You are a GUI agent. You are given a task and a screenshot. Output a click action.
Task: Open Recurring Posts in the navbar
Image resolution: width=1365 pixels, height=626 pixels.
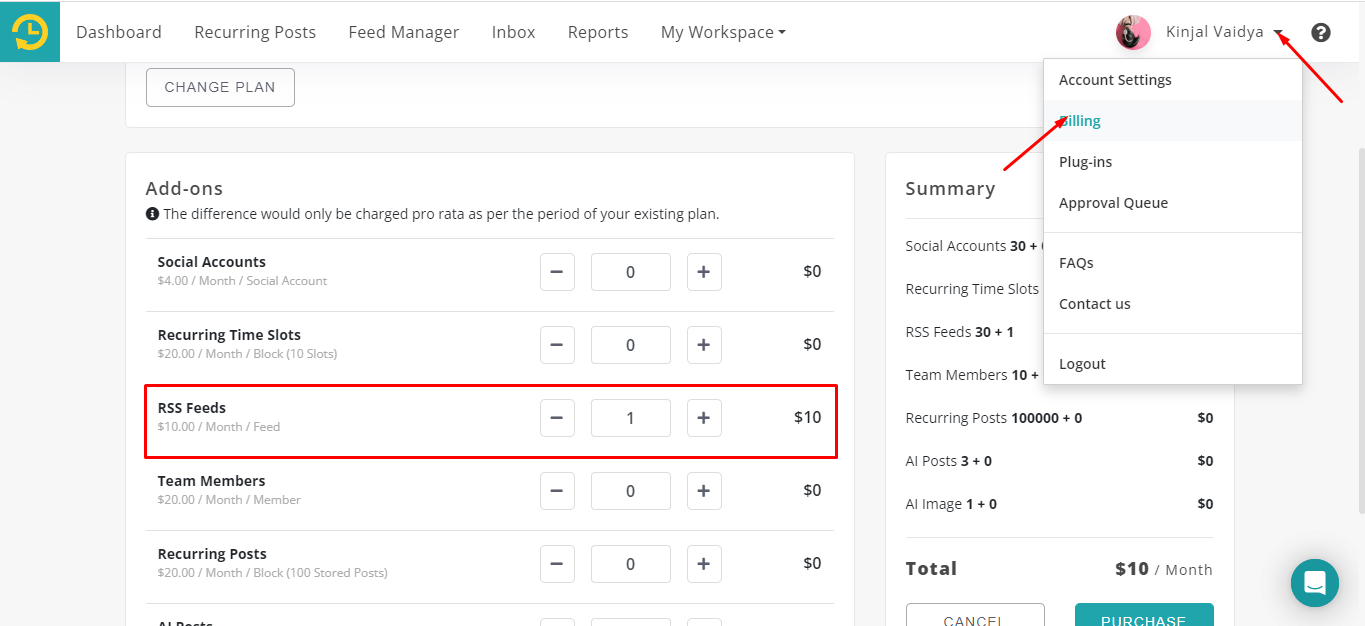click(x=255, y=33)
